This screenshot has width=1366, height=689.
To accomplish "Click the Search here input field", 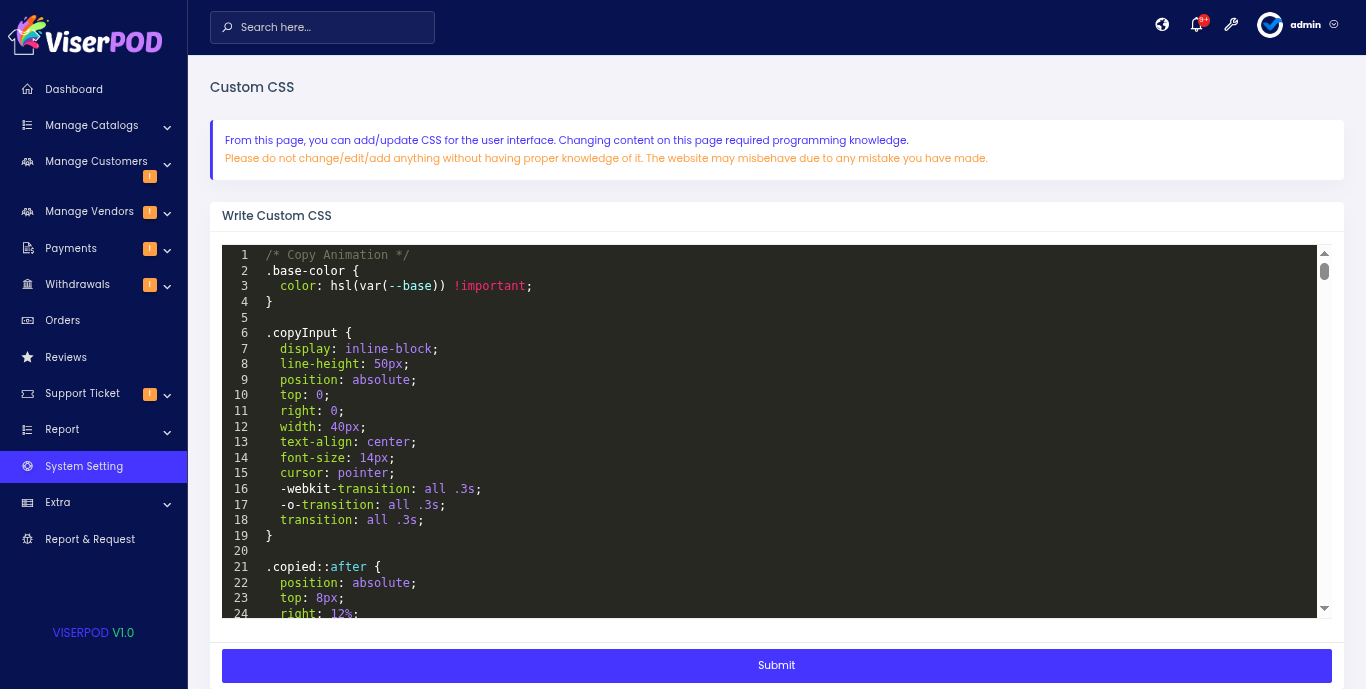I will [x=322, y=27].
